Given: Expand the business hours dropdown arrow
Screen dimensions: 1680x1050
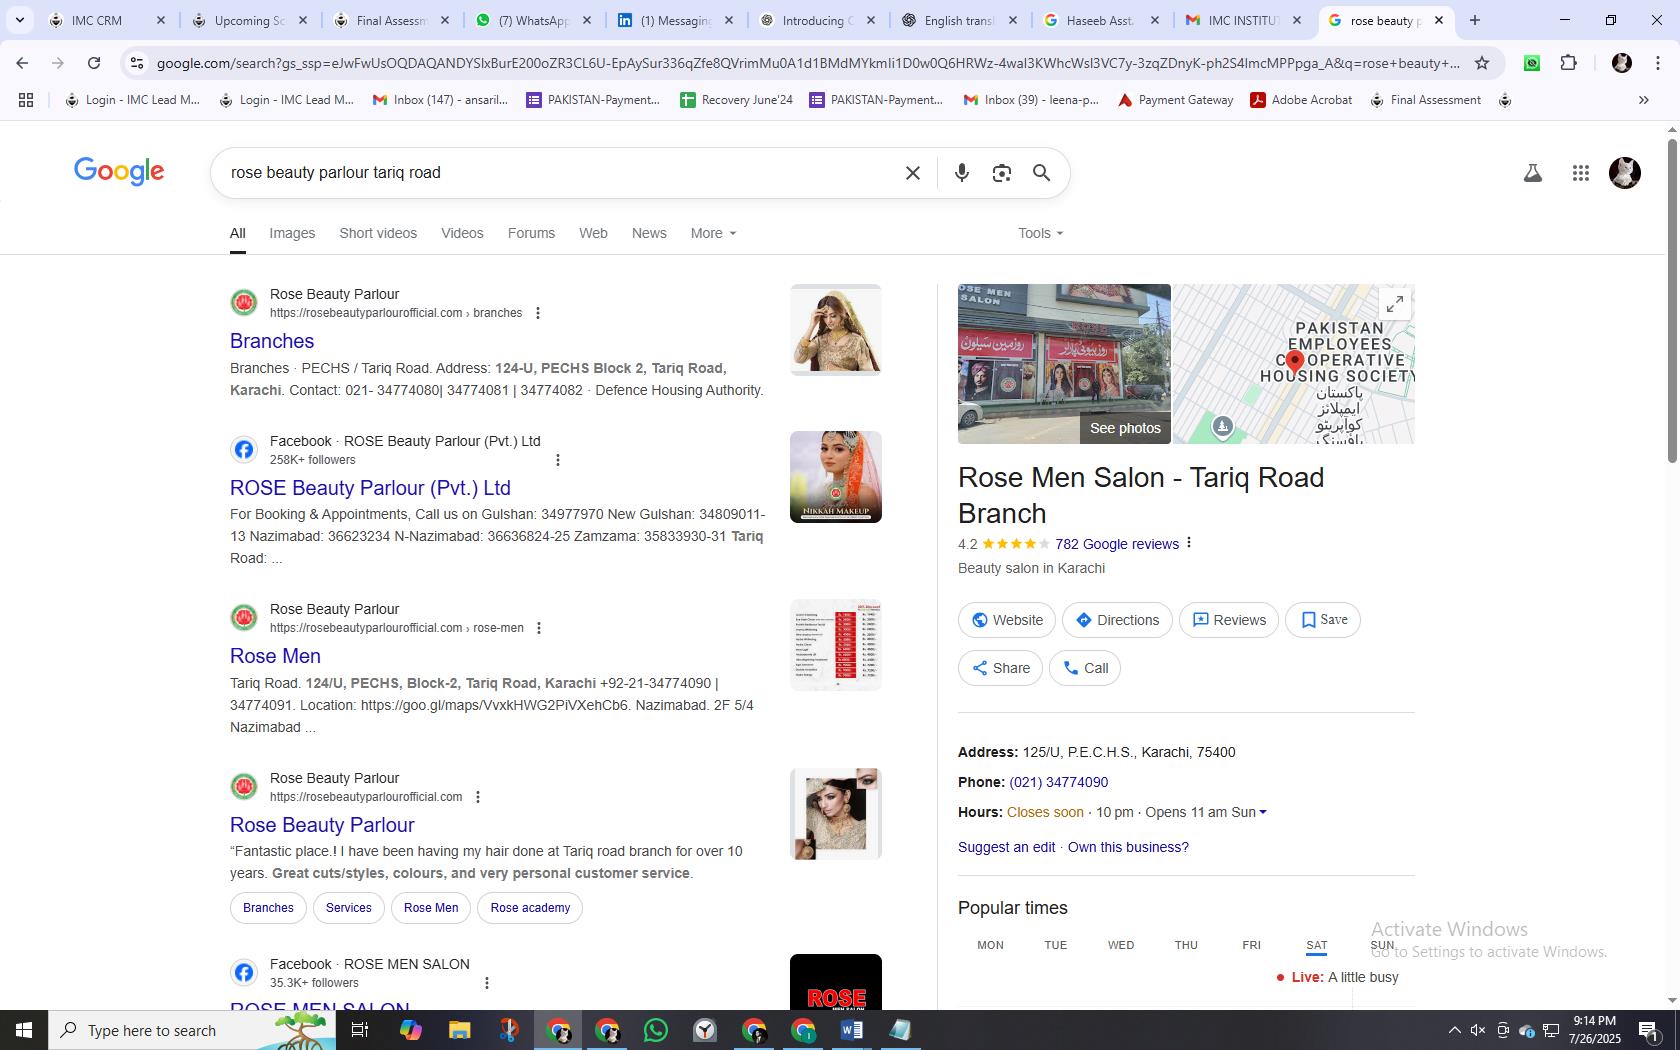Looking at the screenshot, I should click(1262, 812).
